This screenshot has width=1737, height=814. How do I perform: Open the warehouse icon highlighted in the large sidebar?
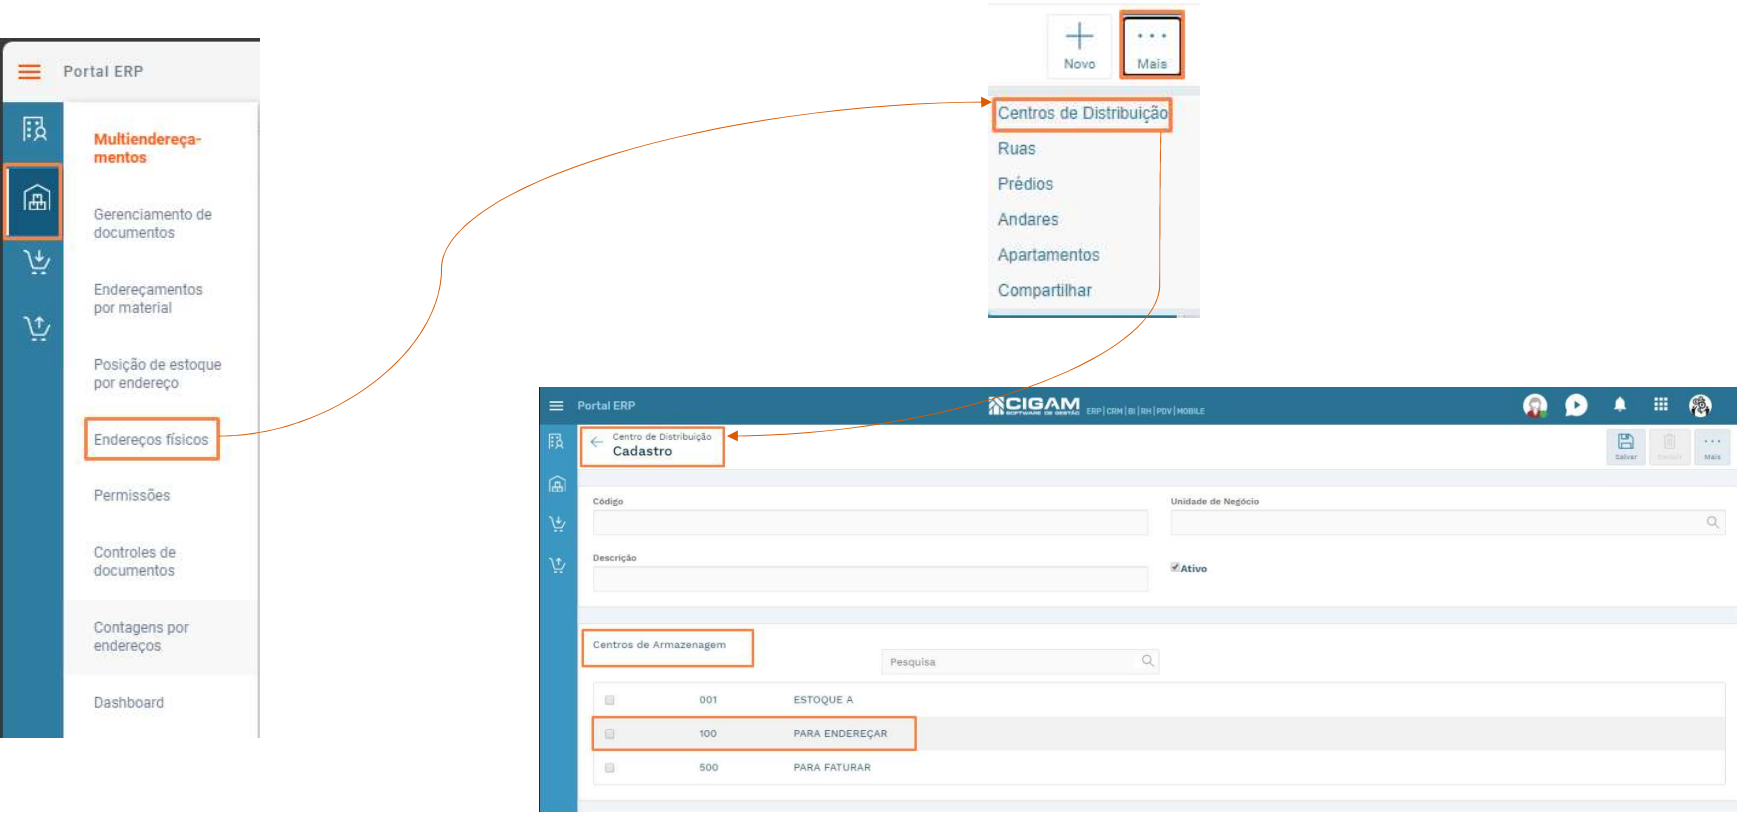click(x=36, y=199)
